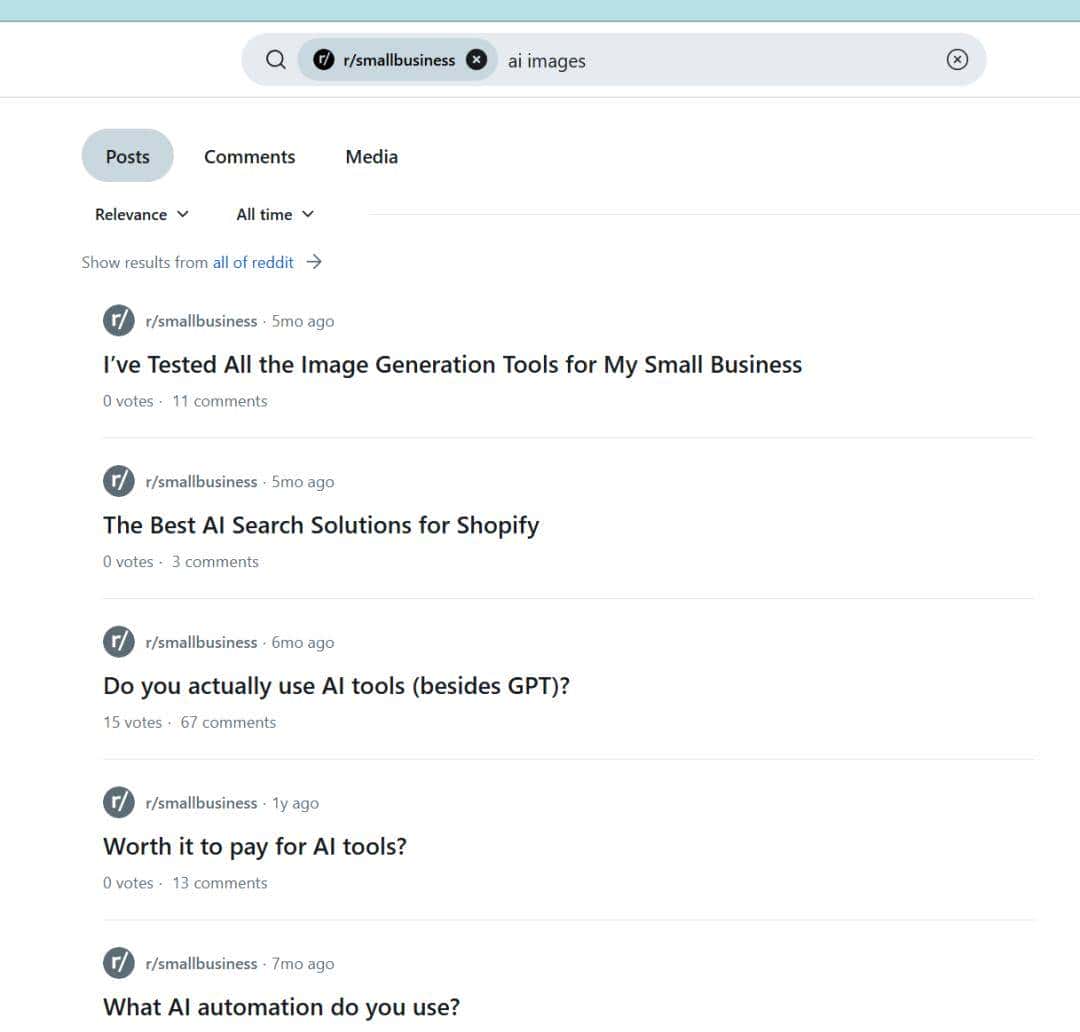Click the magnifying glass search icon

276,60
